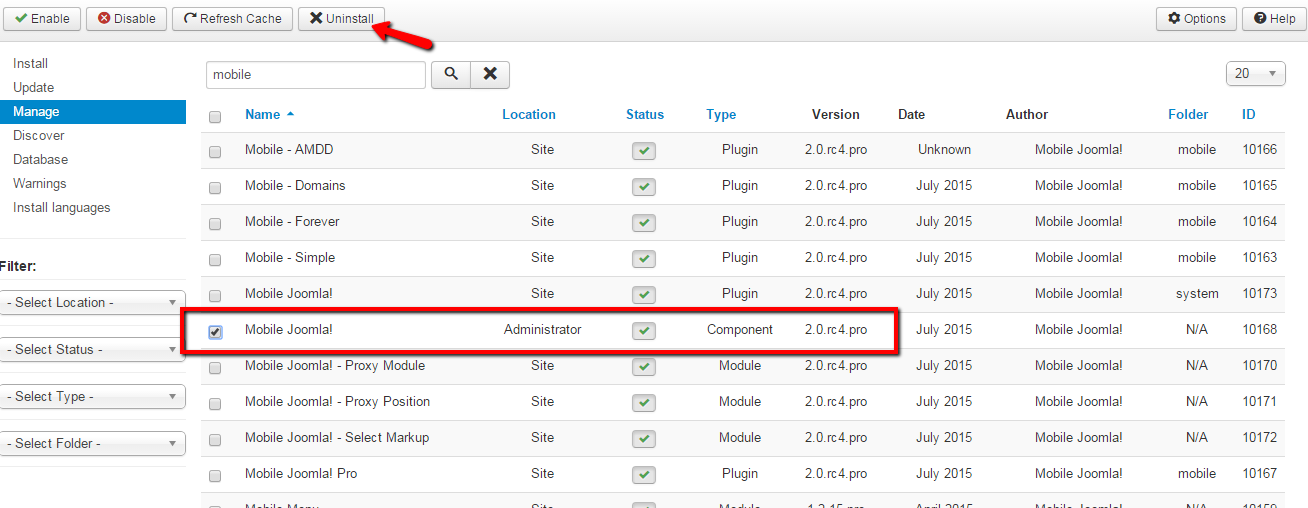The height and width of the screenshot is (508, 1308).
Task: Toggle status icon for Mobile - Simple
Action: coord(644,258)
